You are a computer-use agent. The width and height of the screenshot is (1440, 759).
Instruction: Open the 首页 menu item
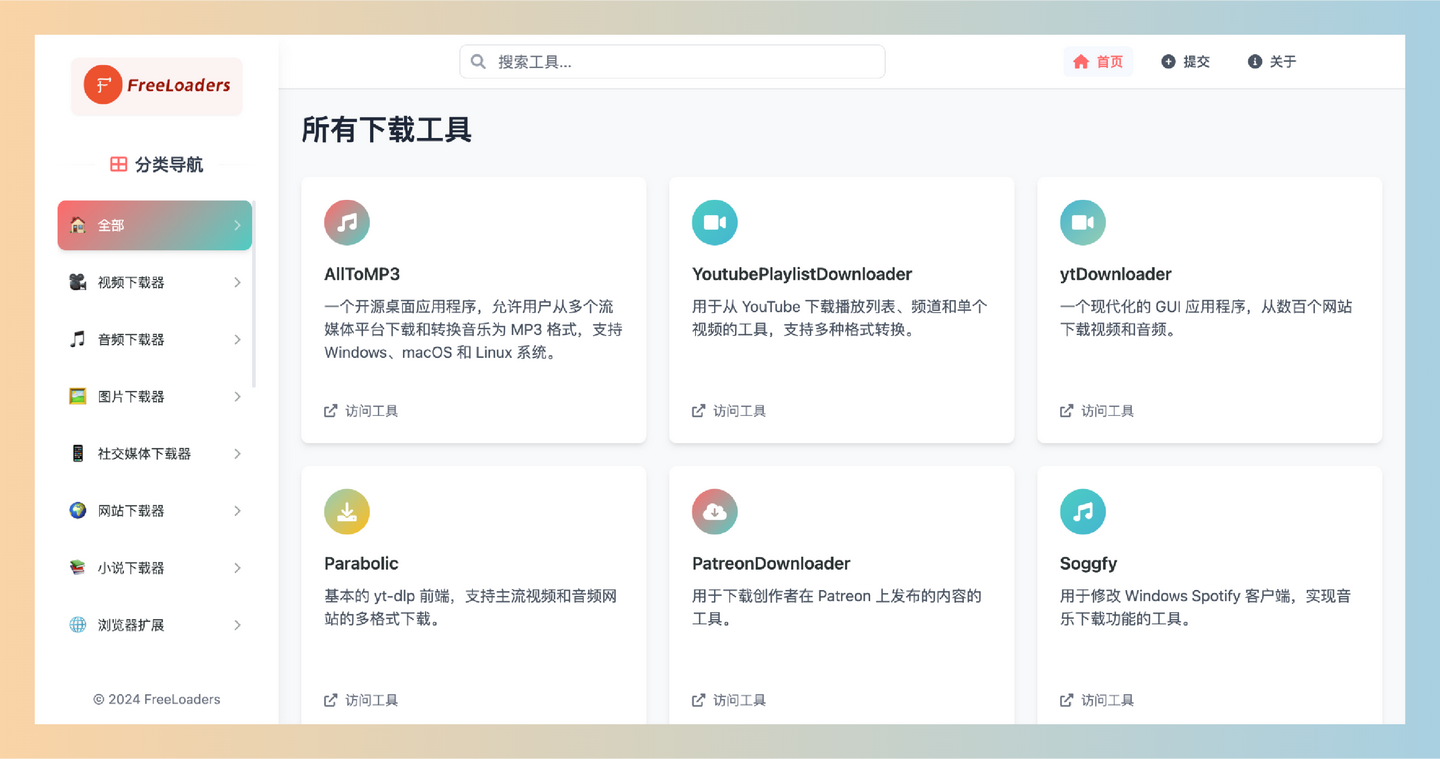pos(1098,61)
